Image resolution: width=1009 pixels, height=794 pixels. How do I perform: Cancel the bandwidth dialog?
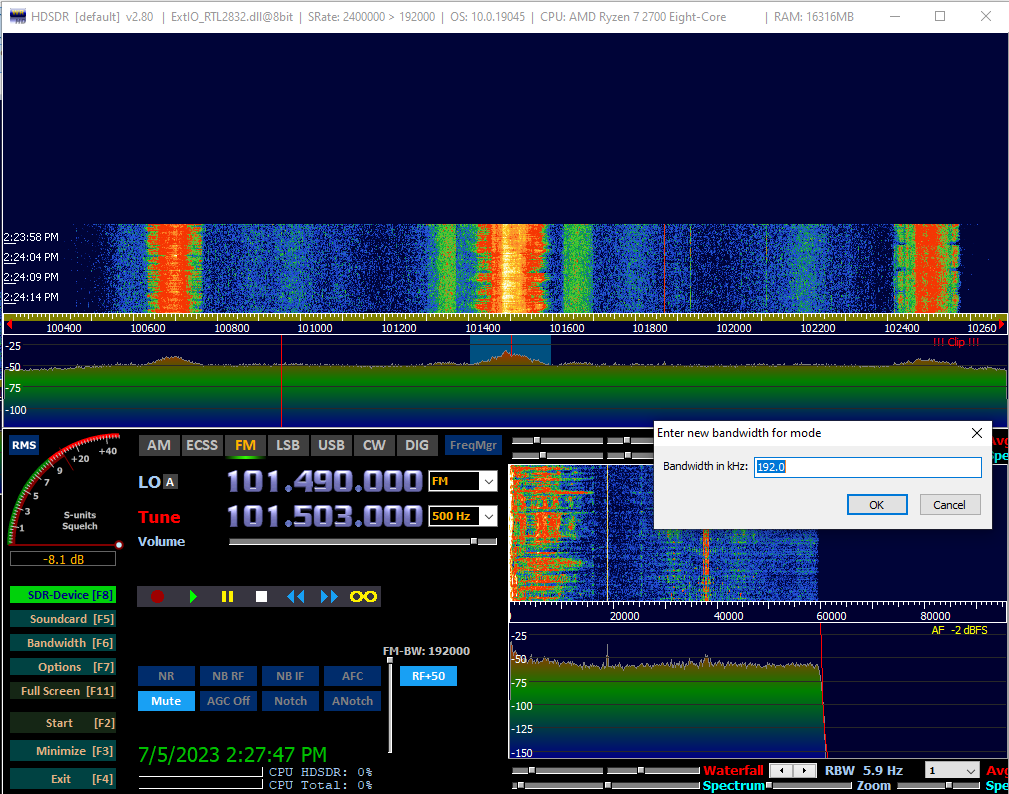(x=950, y=505)
